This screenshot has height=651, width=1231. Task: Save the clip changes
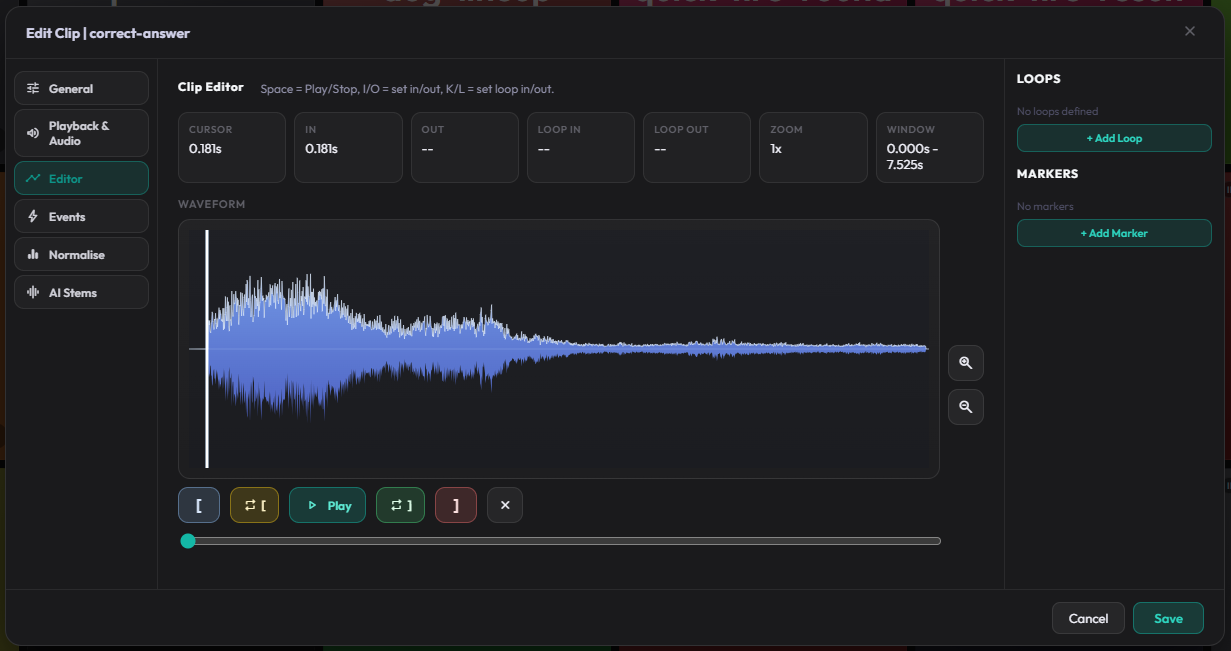click(1168, 618)
